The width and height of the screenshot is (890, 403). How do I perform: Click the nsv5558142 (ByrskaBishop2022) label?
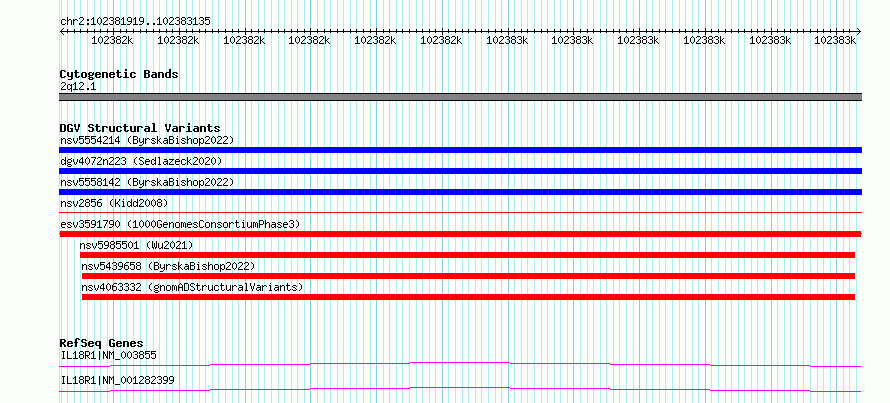pyautogui.click(x=147, y=182)
